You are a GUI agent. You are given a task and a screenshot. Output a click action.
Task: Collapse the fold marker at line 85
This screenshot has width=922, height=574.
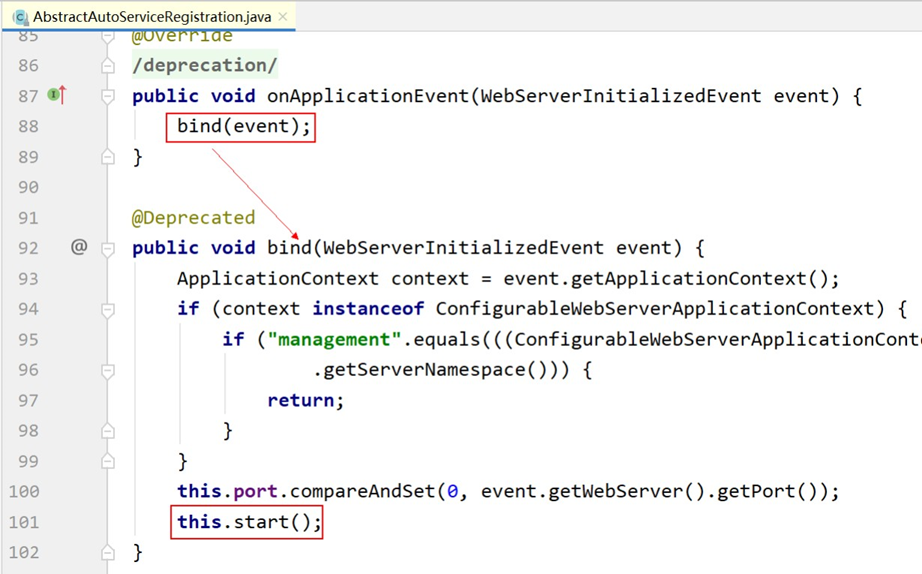108,36
